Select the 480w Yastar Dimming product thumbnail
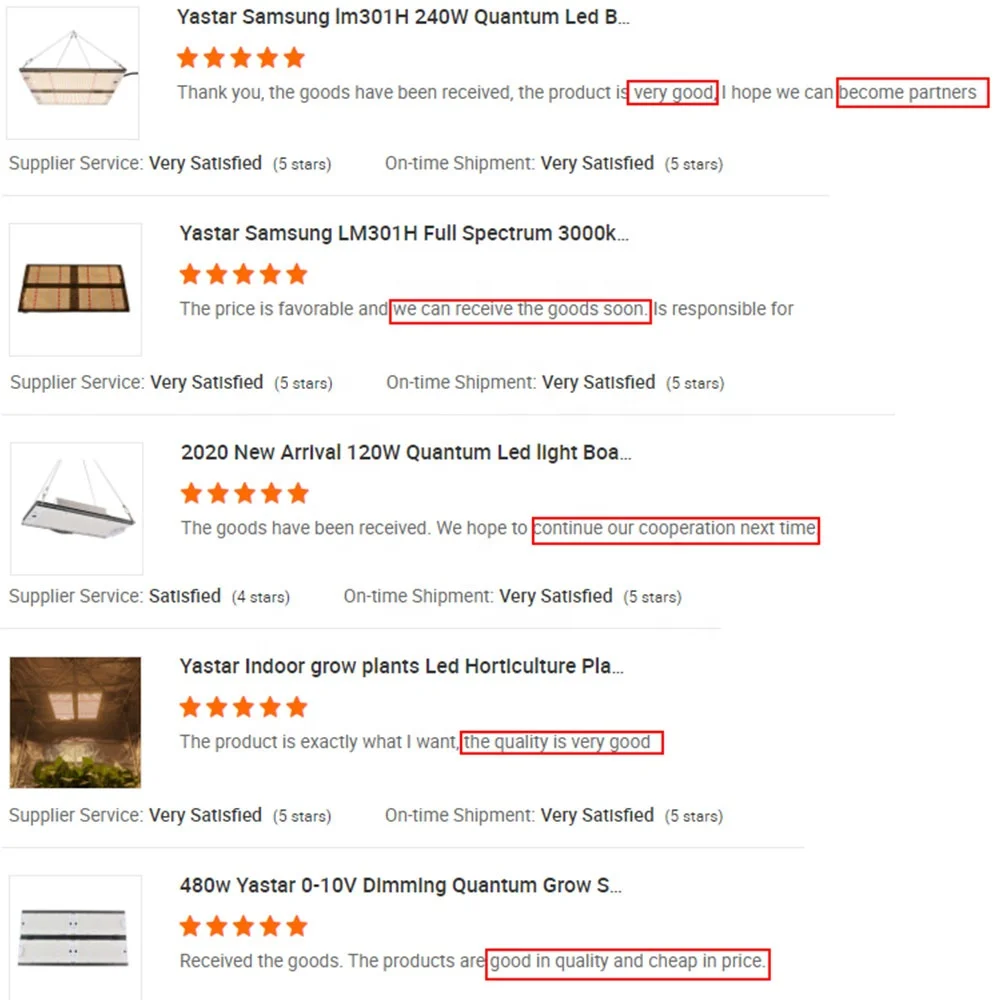 [75, 937]
